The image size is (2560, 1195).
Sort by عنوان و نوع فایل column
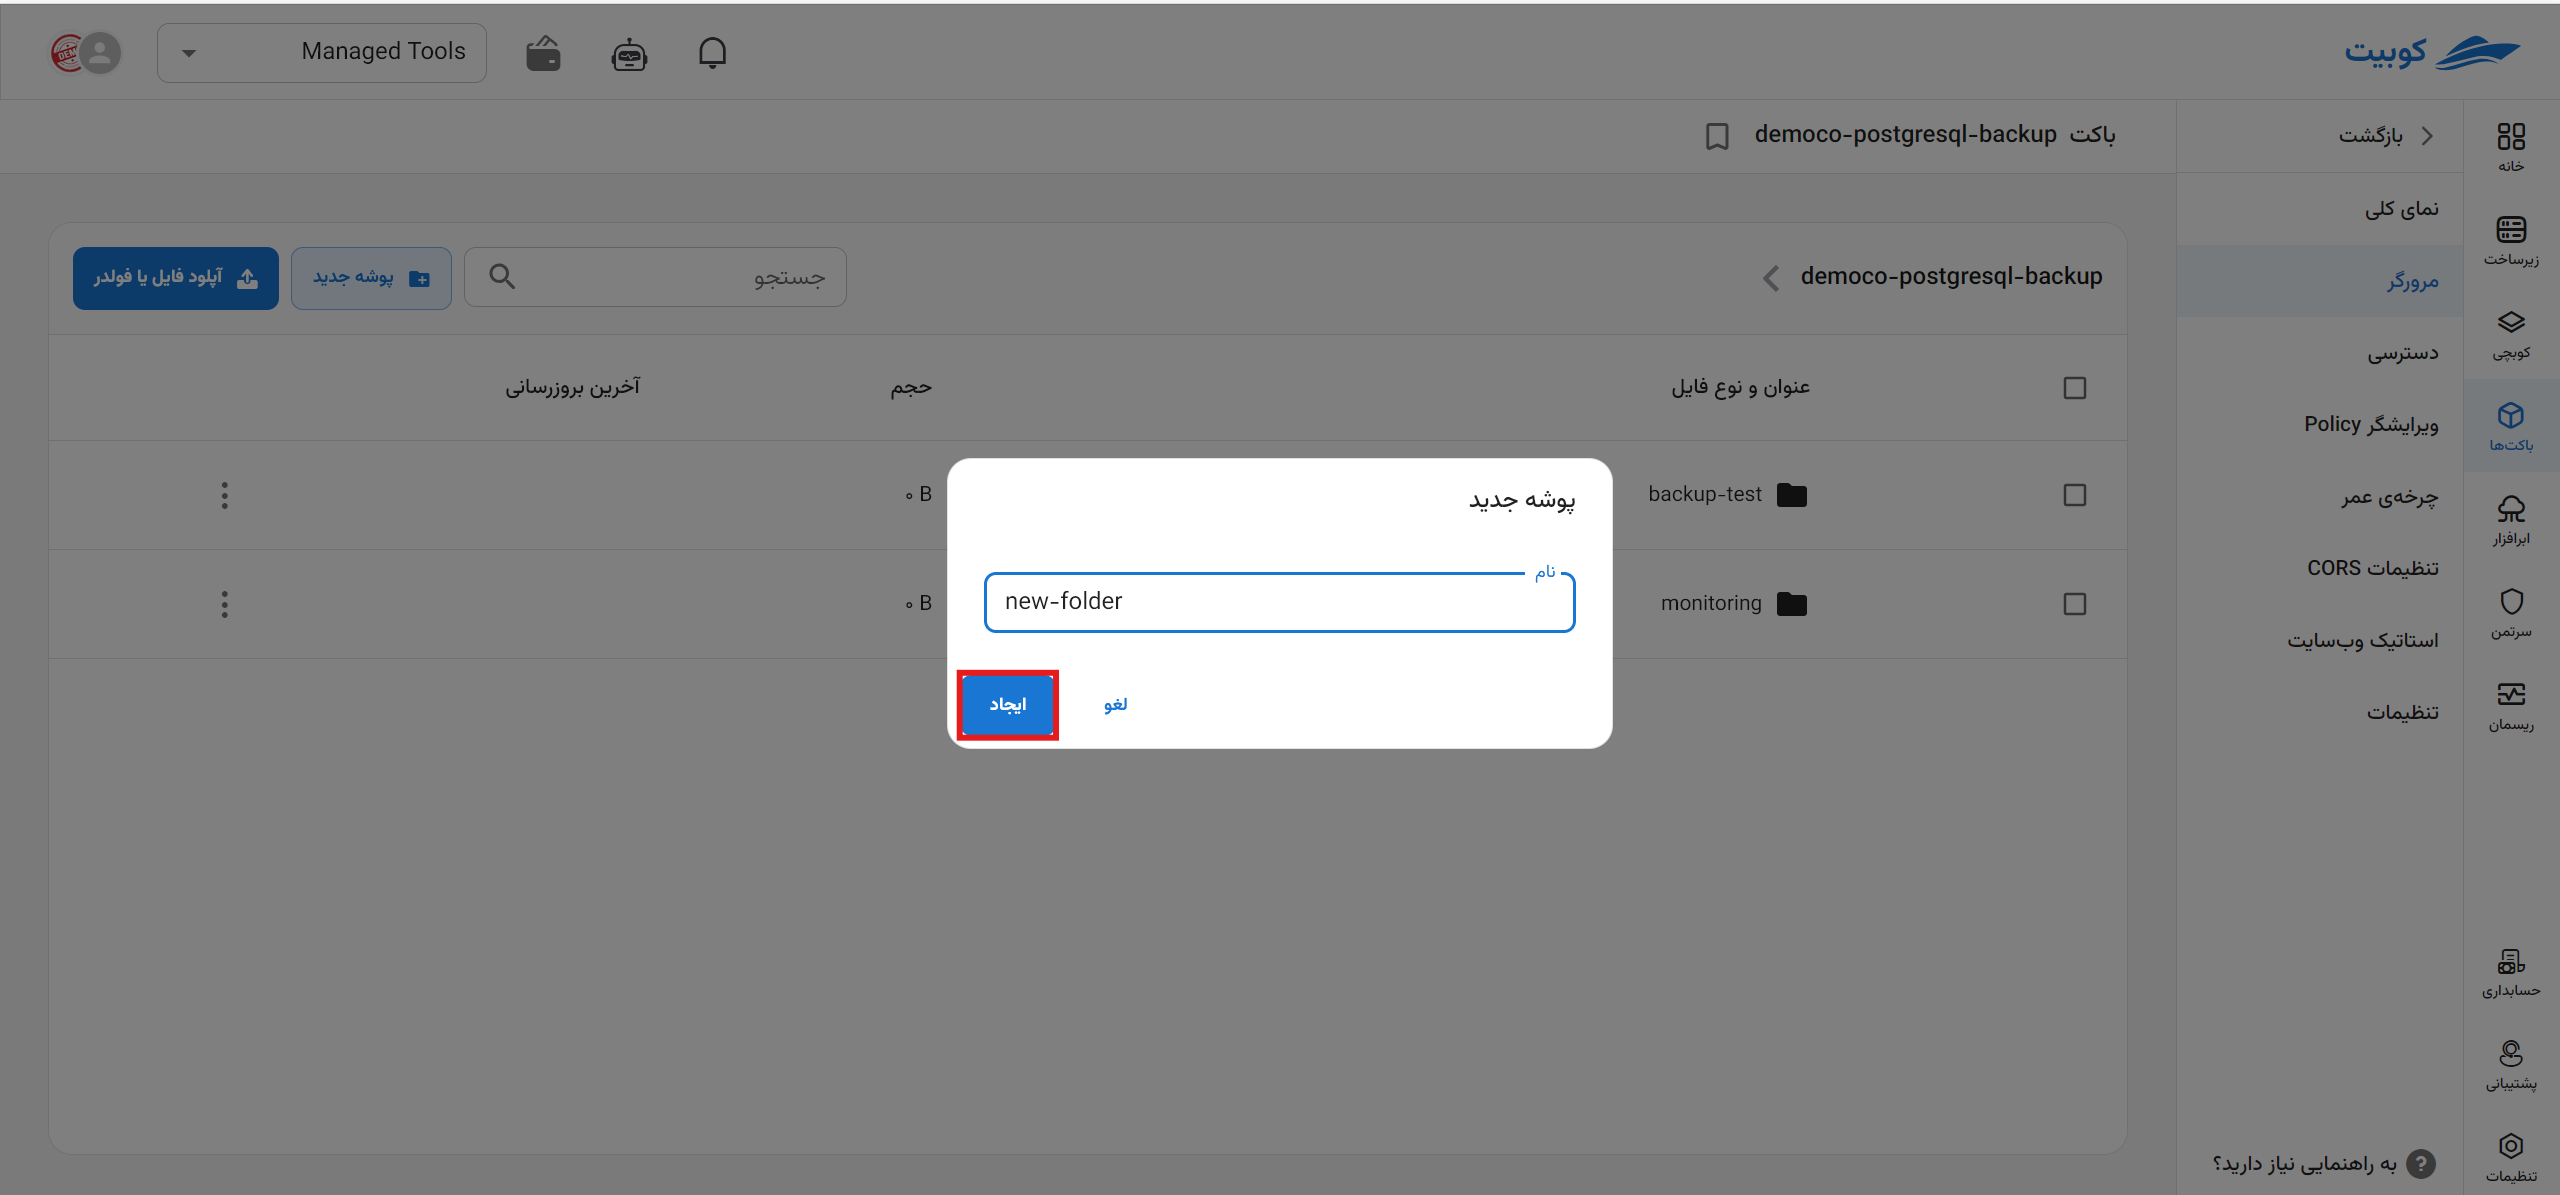1740,387
